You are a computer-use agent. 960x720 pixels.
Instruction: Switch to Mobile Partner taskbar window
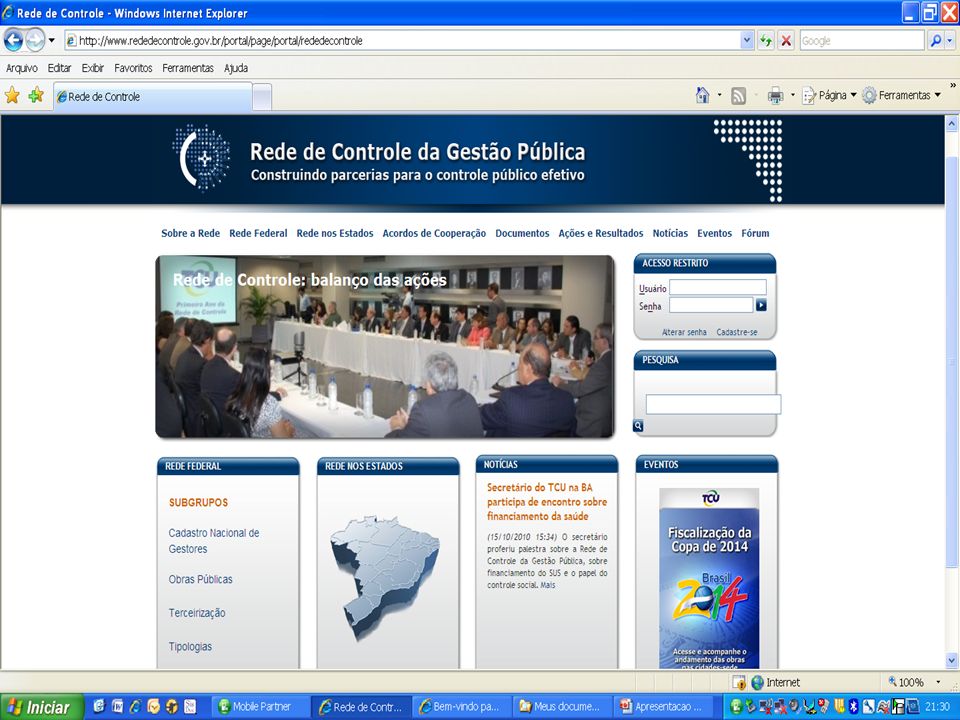coord(260,707)
